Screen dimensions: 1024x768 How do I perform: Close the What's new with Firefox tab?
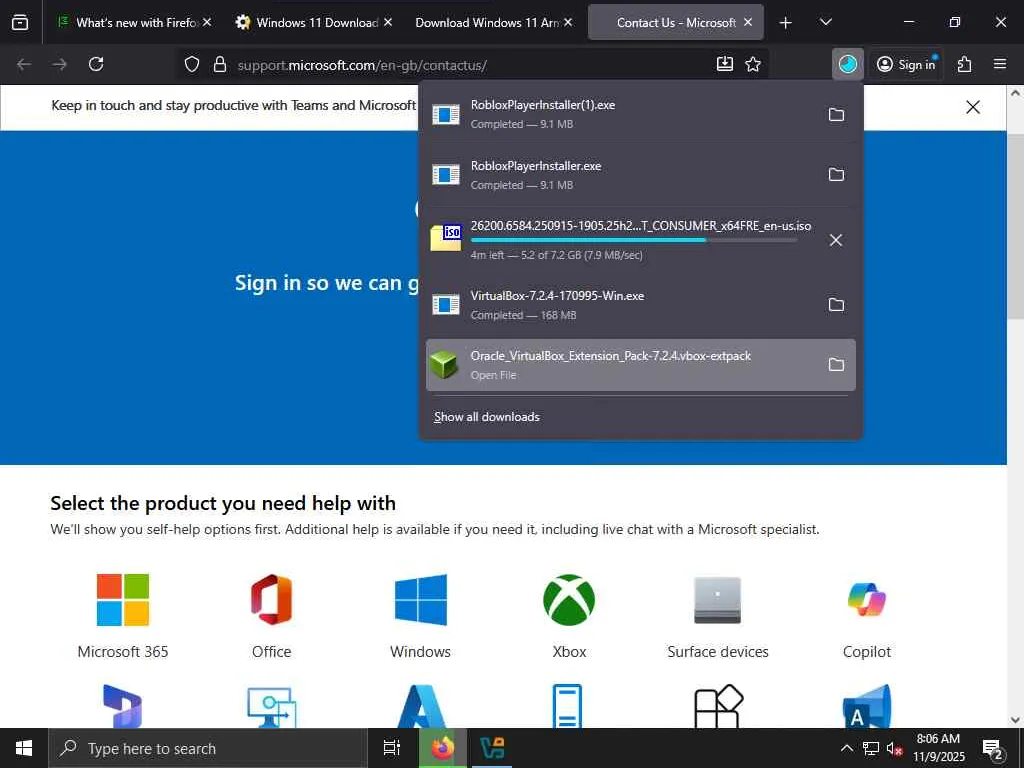tap(207, 22)
